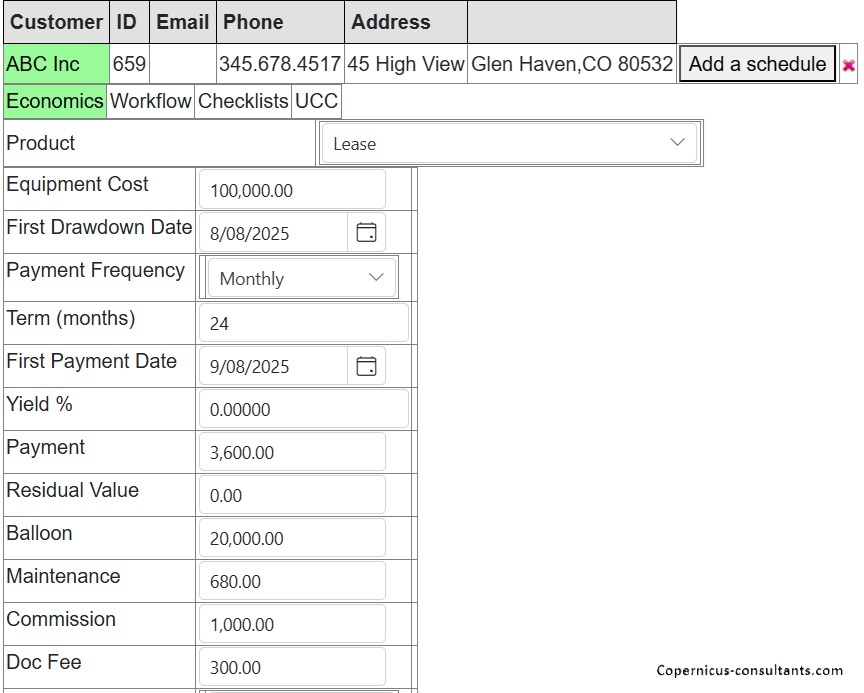Expand the Product Lease dropdown

509,143
